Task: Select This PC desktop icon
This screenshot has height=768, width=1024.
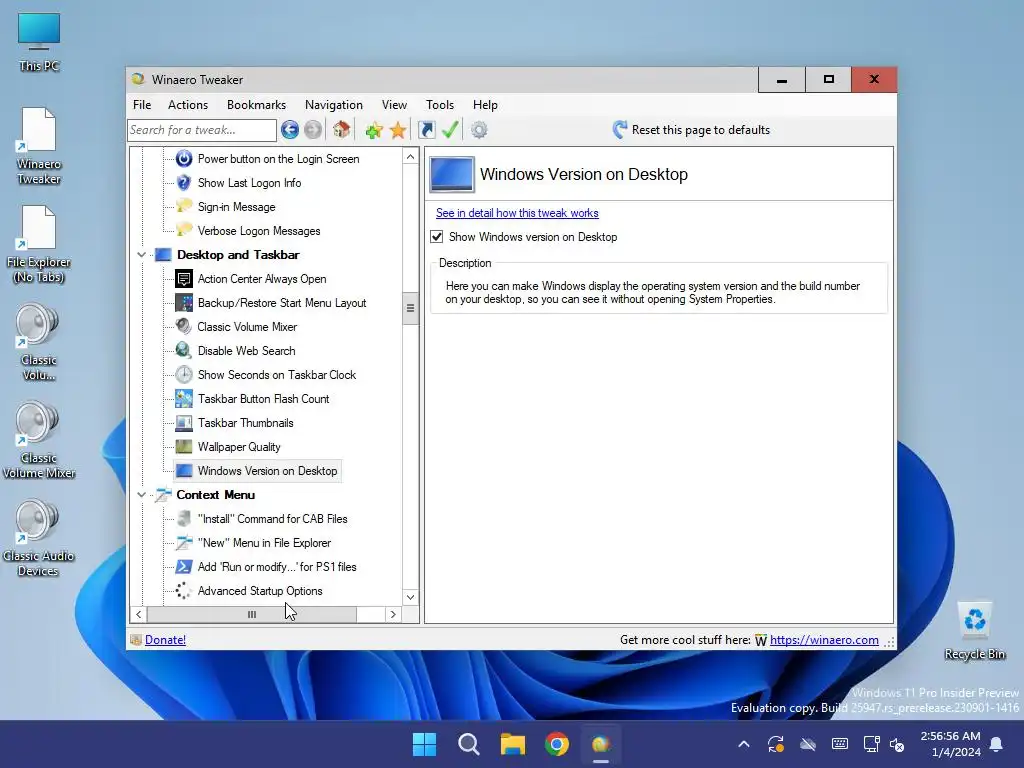Action: 39,42
